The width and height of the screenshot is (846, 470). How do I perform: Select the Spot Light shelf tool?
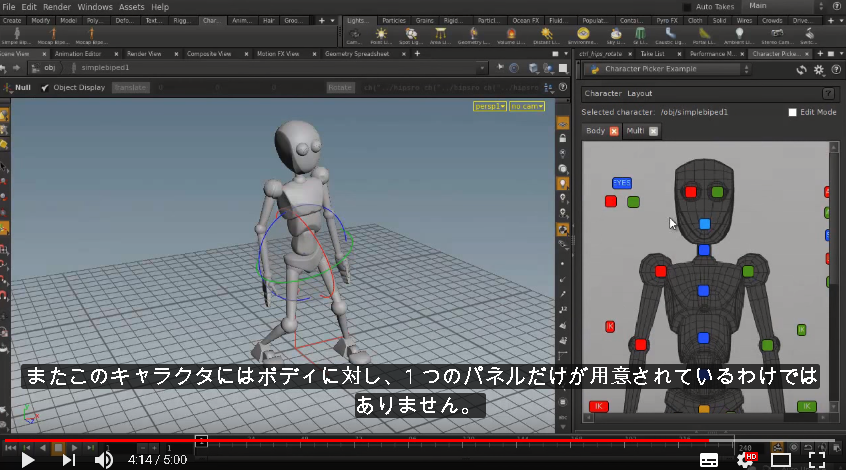tap(411, 36)
